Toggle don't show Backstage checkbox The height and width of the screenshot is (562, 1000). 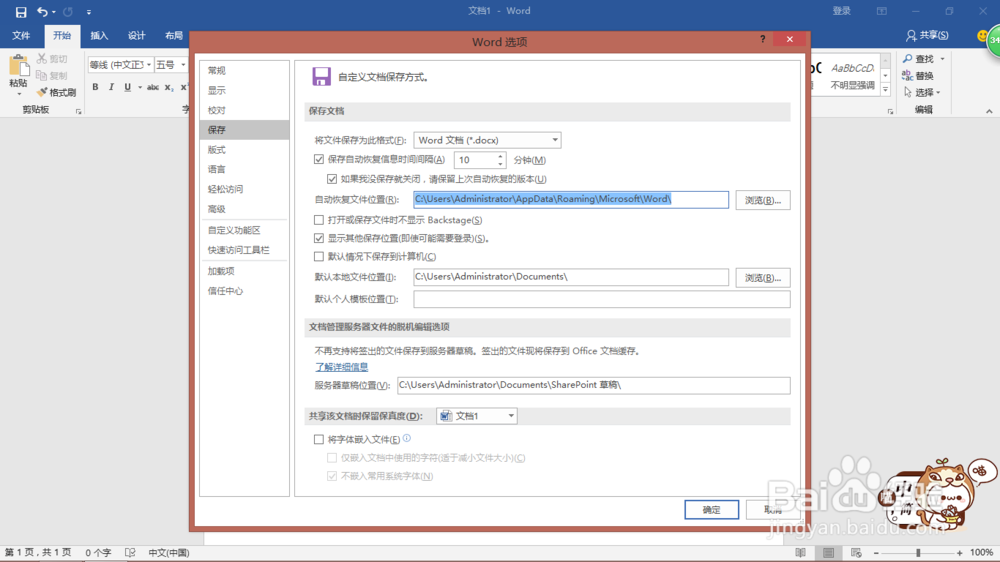point(319,220)
